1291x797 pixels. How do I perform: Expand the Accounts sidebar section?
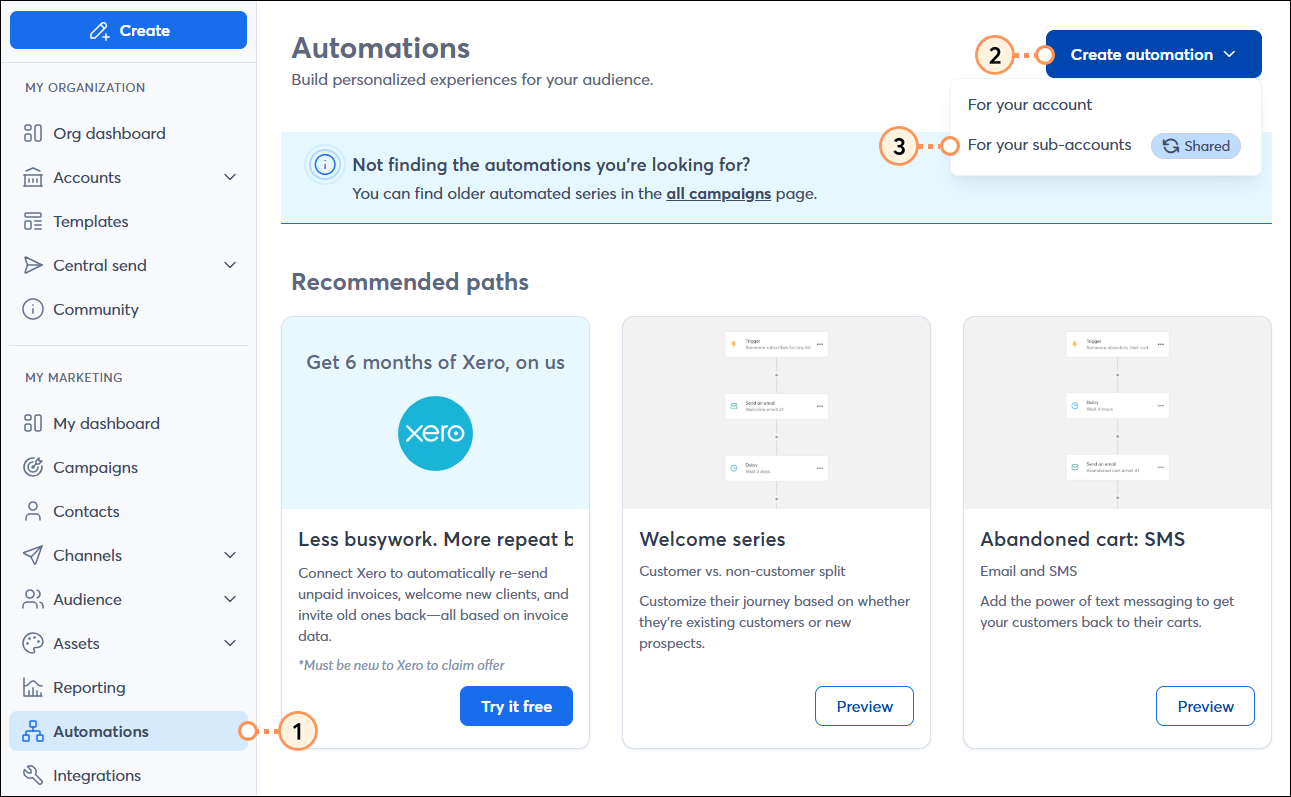pyautogui.click(x=89, y=177)
